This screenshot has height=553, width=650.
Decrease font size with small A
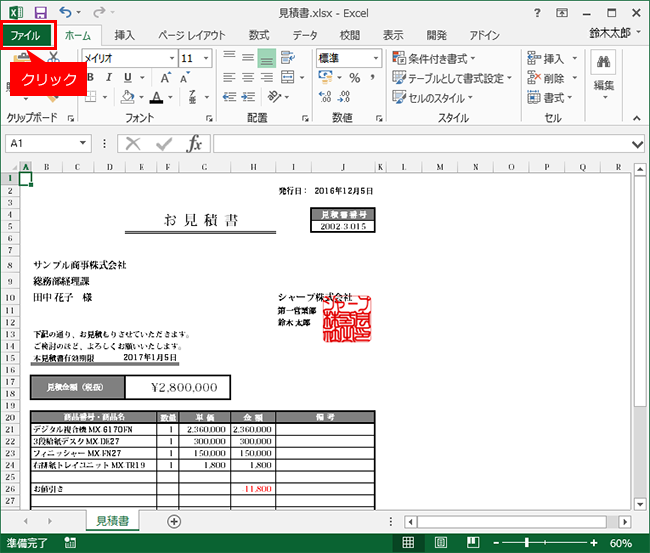(184, 78)
